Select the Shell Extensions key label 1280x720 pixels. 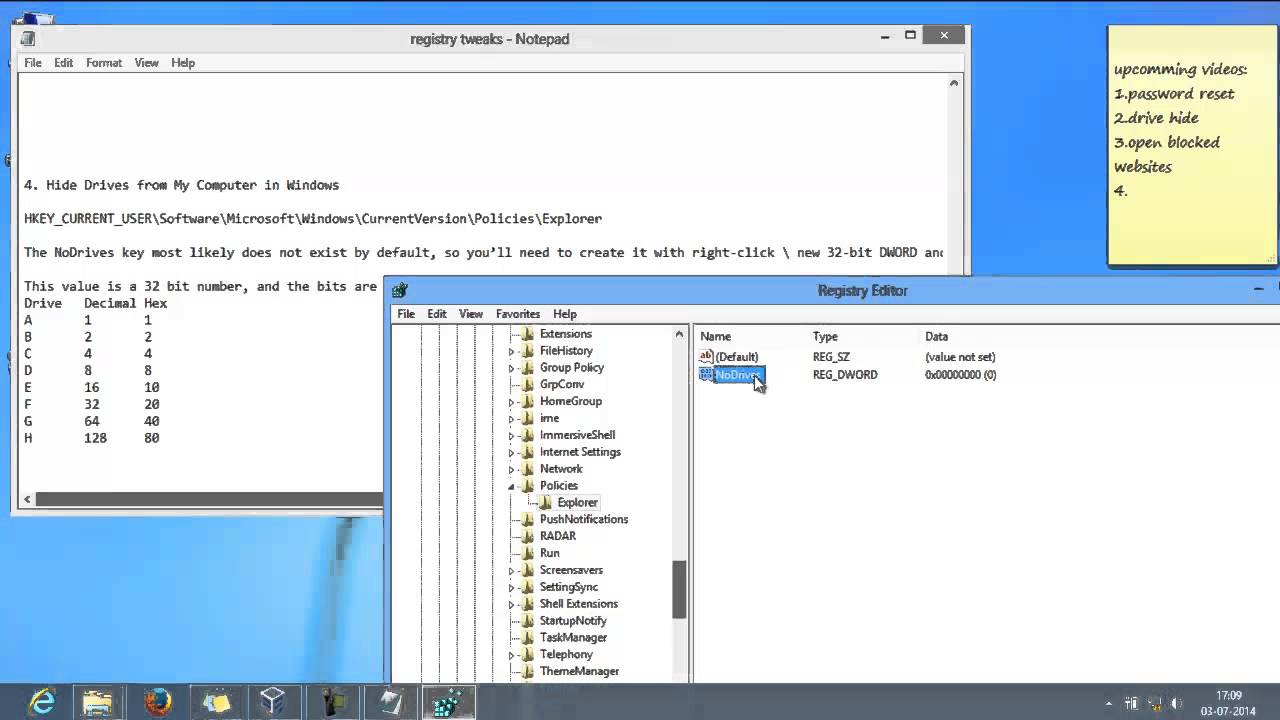pos(579,604)
